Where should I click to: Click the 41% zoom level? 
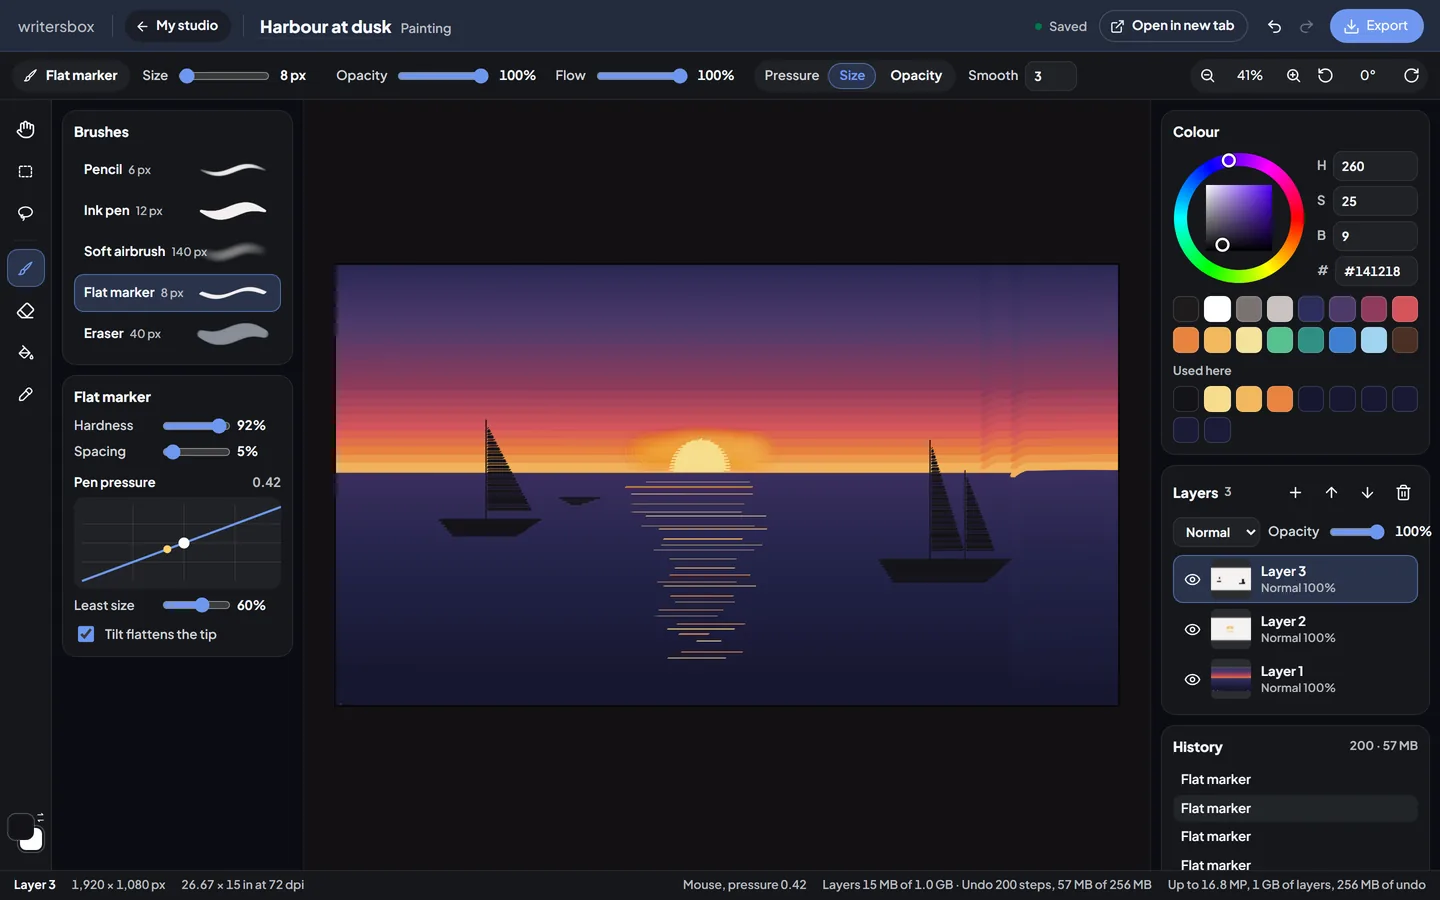[x=1250, y=76]
